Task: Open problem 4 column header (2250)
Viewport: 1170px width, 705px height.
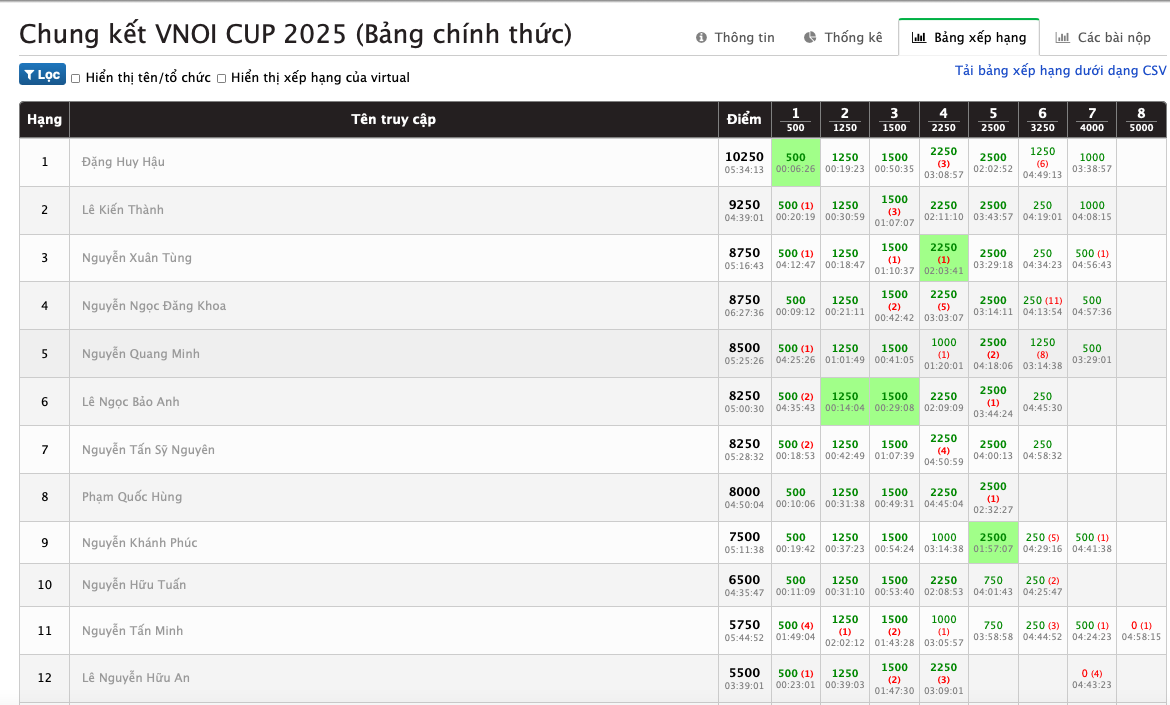Action: [943, 119]
